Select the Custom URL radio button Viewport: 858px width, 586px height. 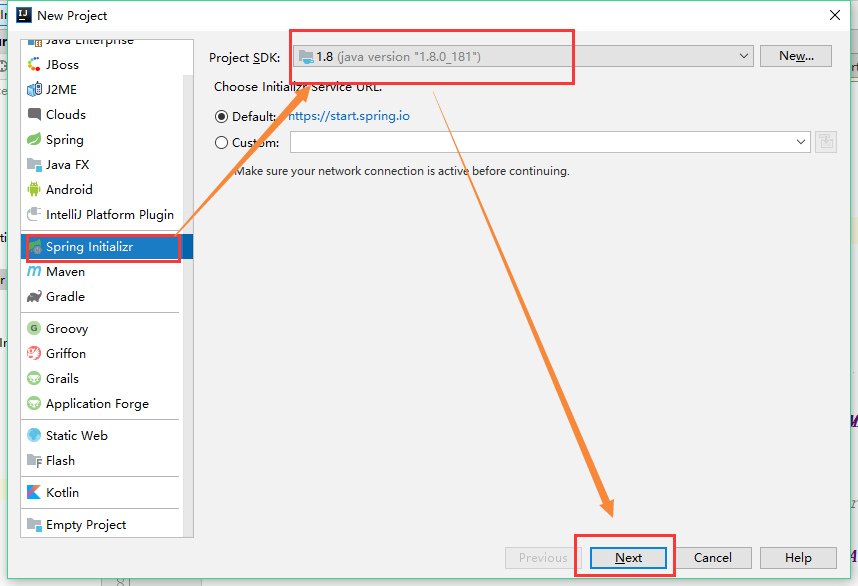click(x=221, y=143)
